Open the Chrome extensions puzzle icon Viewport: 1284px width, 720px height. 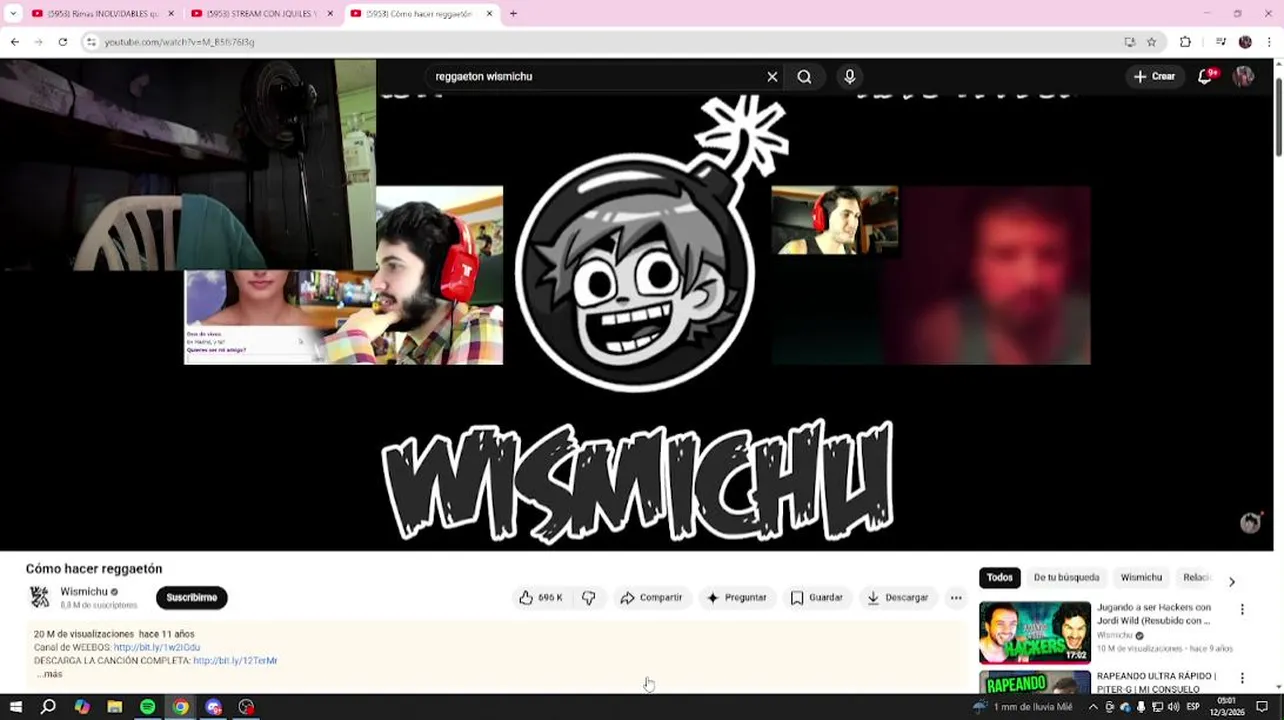coord(1186,42)
